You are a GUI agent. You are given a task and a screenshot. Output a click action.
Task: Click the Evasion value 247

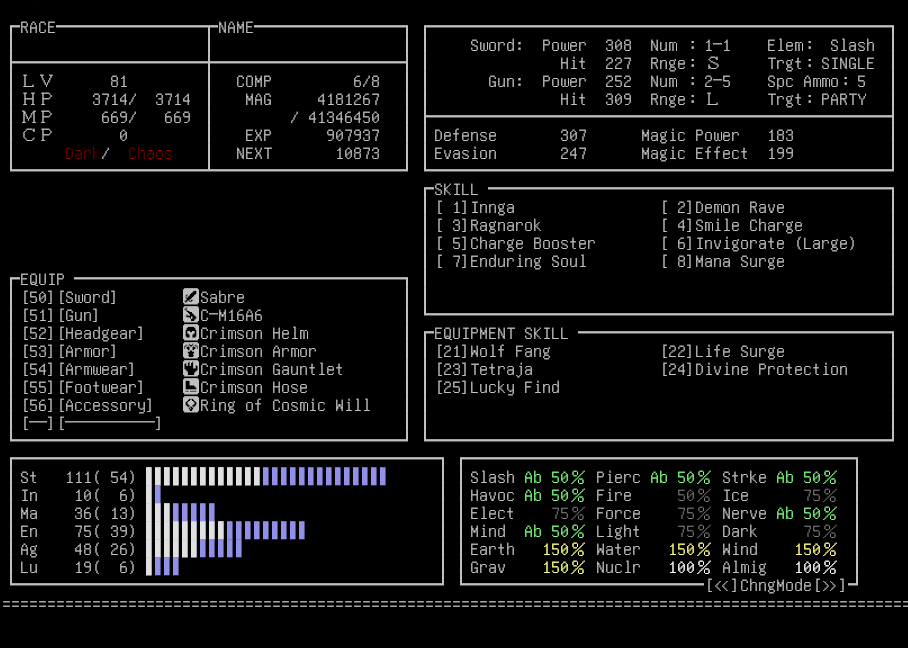point(573,153)
